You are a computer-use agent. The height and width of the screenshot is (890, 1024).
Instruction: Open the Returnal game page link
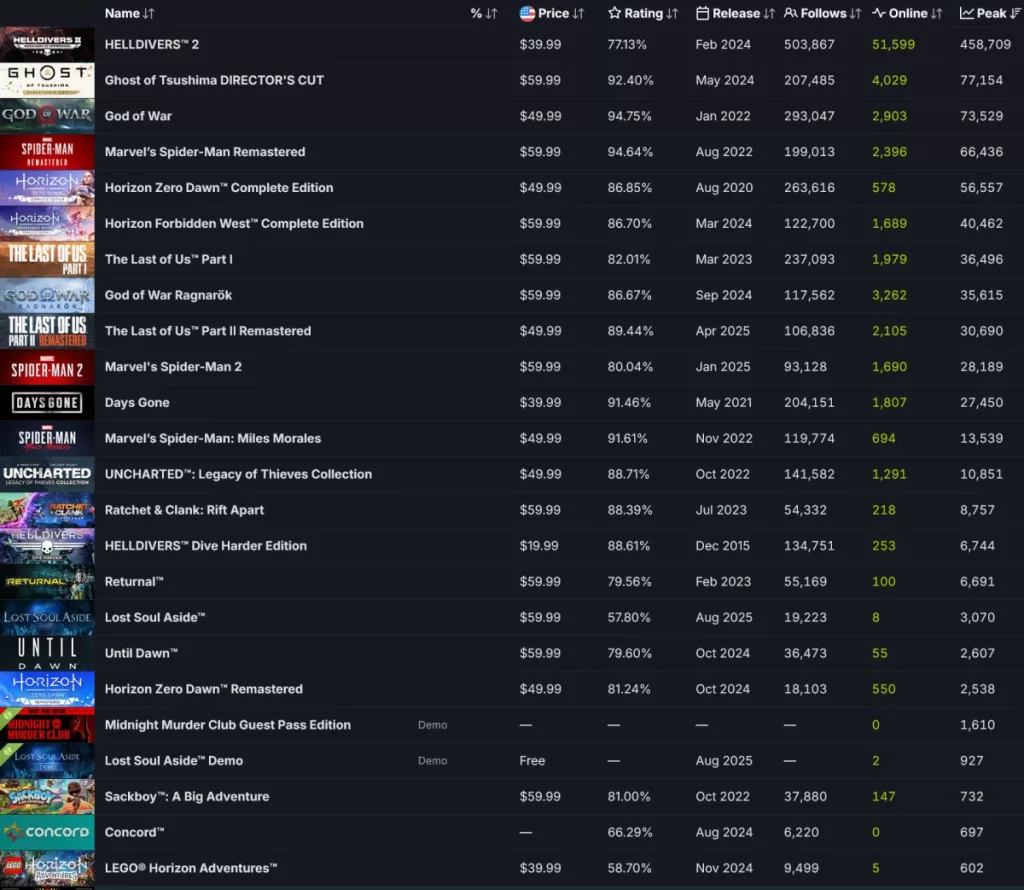click(134, 582)
